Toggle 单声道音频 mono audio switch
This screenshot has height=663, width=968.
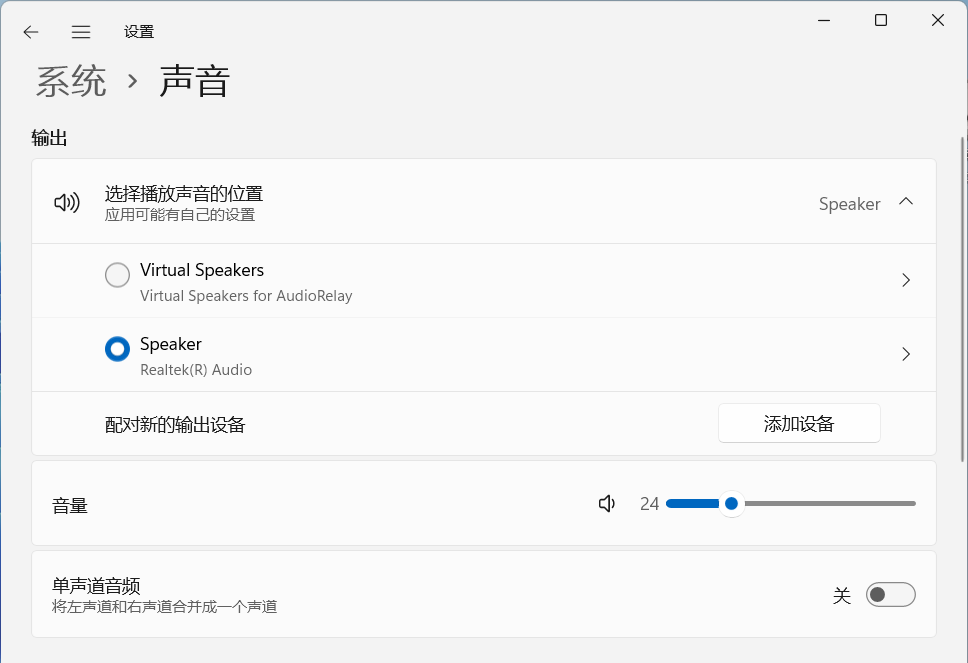(890, 594)
